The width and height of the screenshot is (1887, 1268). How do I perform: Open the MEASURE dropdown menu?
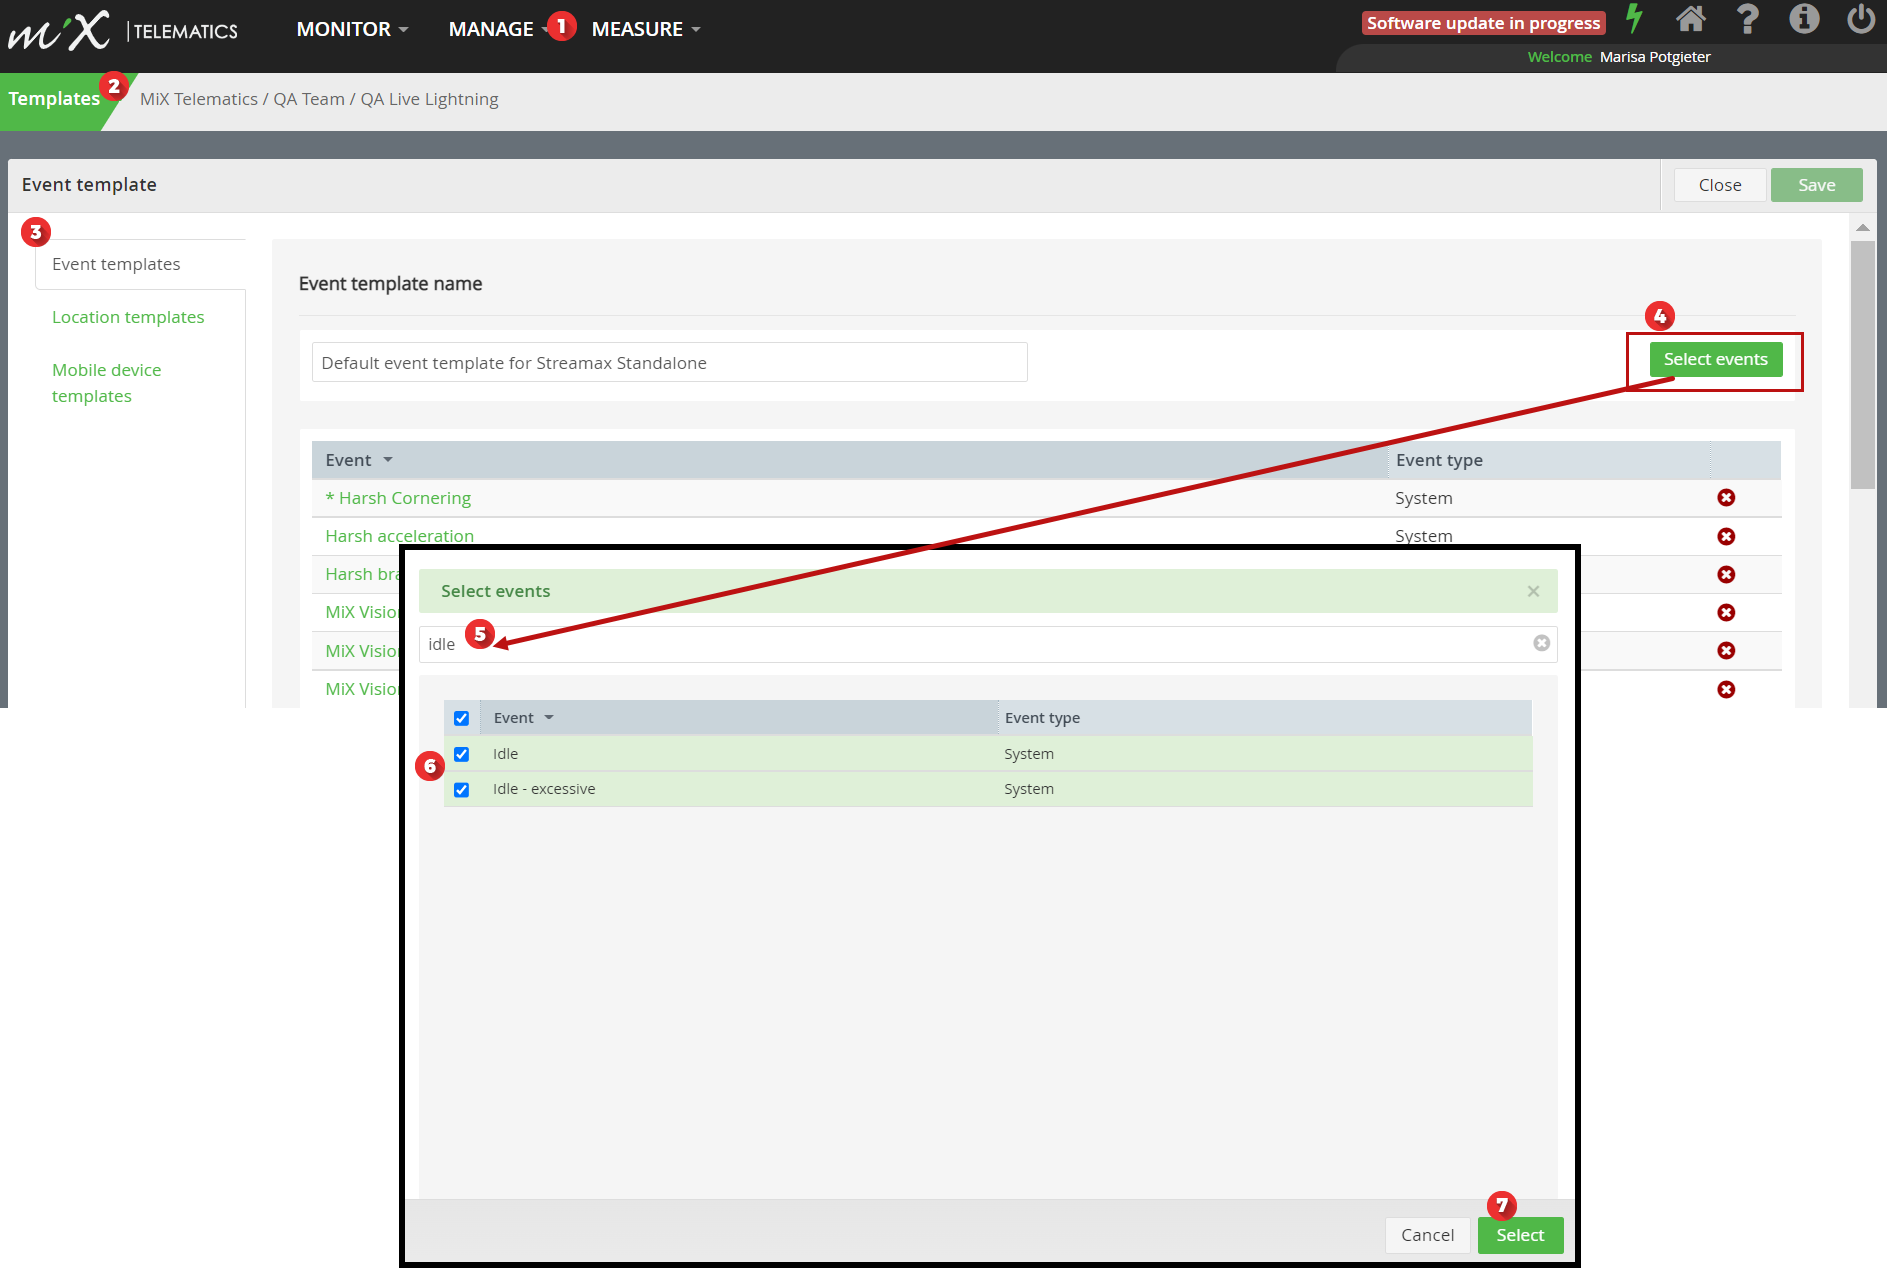click(x=645, y=29)
